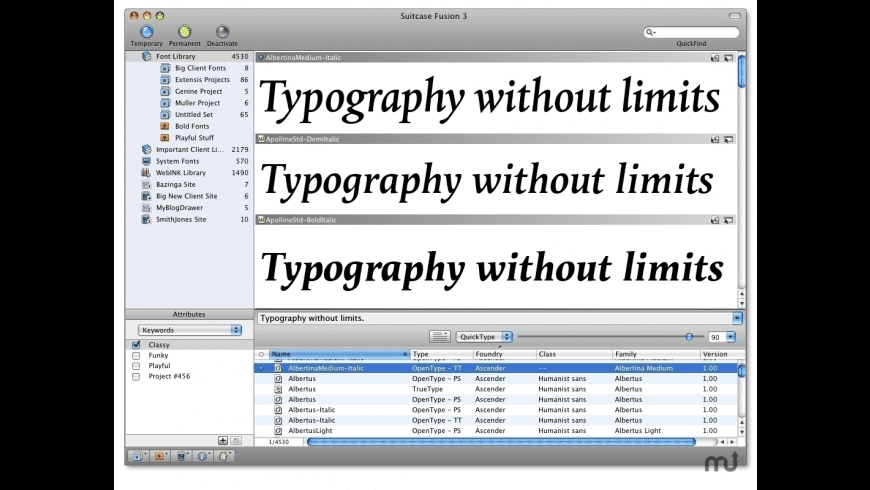This screenshot has width=870, height=490.
Task: Click the new set icon in the bottom toolbar
Action: [139, 456]
